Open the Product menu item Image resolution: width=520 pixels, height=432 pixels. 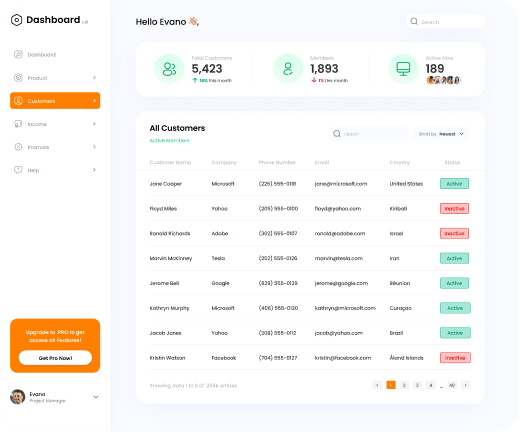pyautogui.click(x=55, y=78)
